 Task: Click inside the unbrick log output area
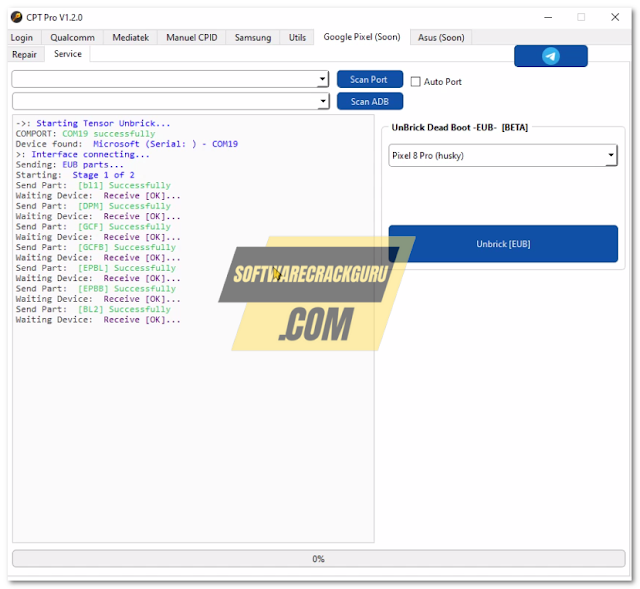coord(192,430)
